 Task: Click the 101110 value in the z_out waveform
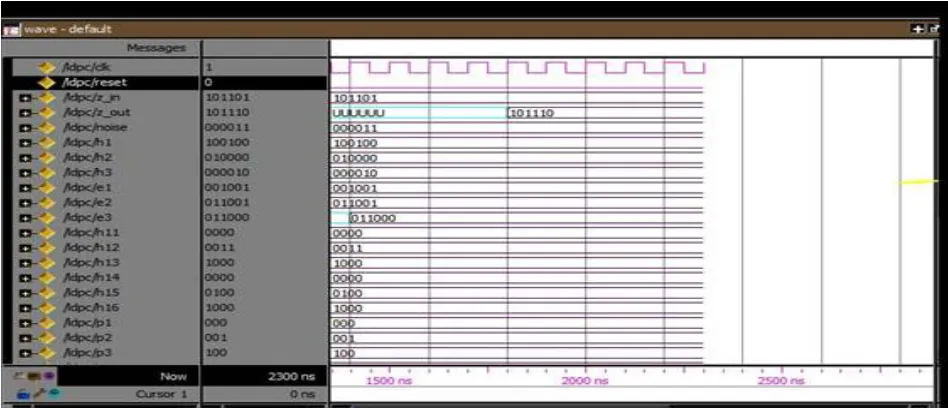click(532, 113)
